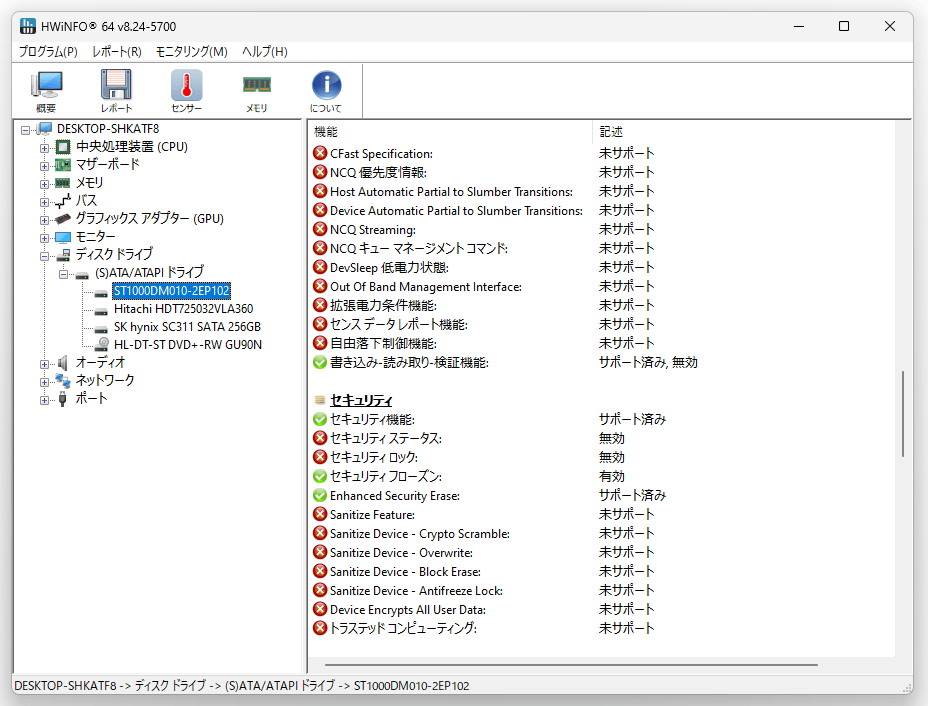Open the について info icon

tap(326, 91)
